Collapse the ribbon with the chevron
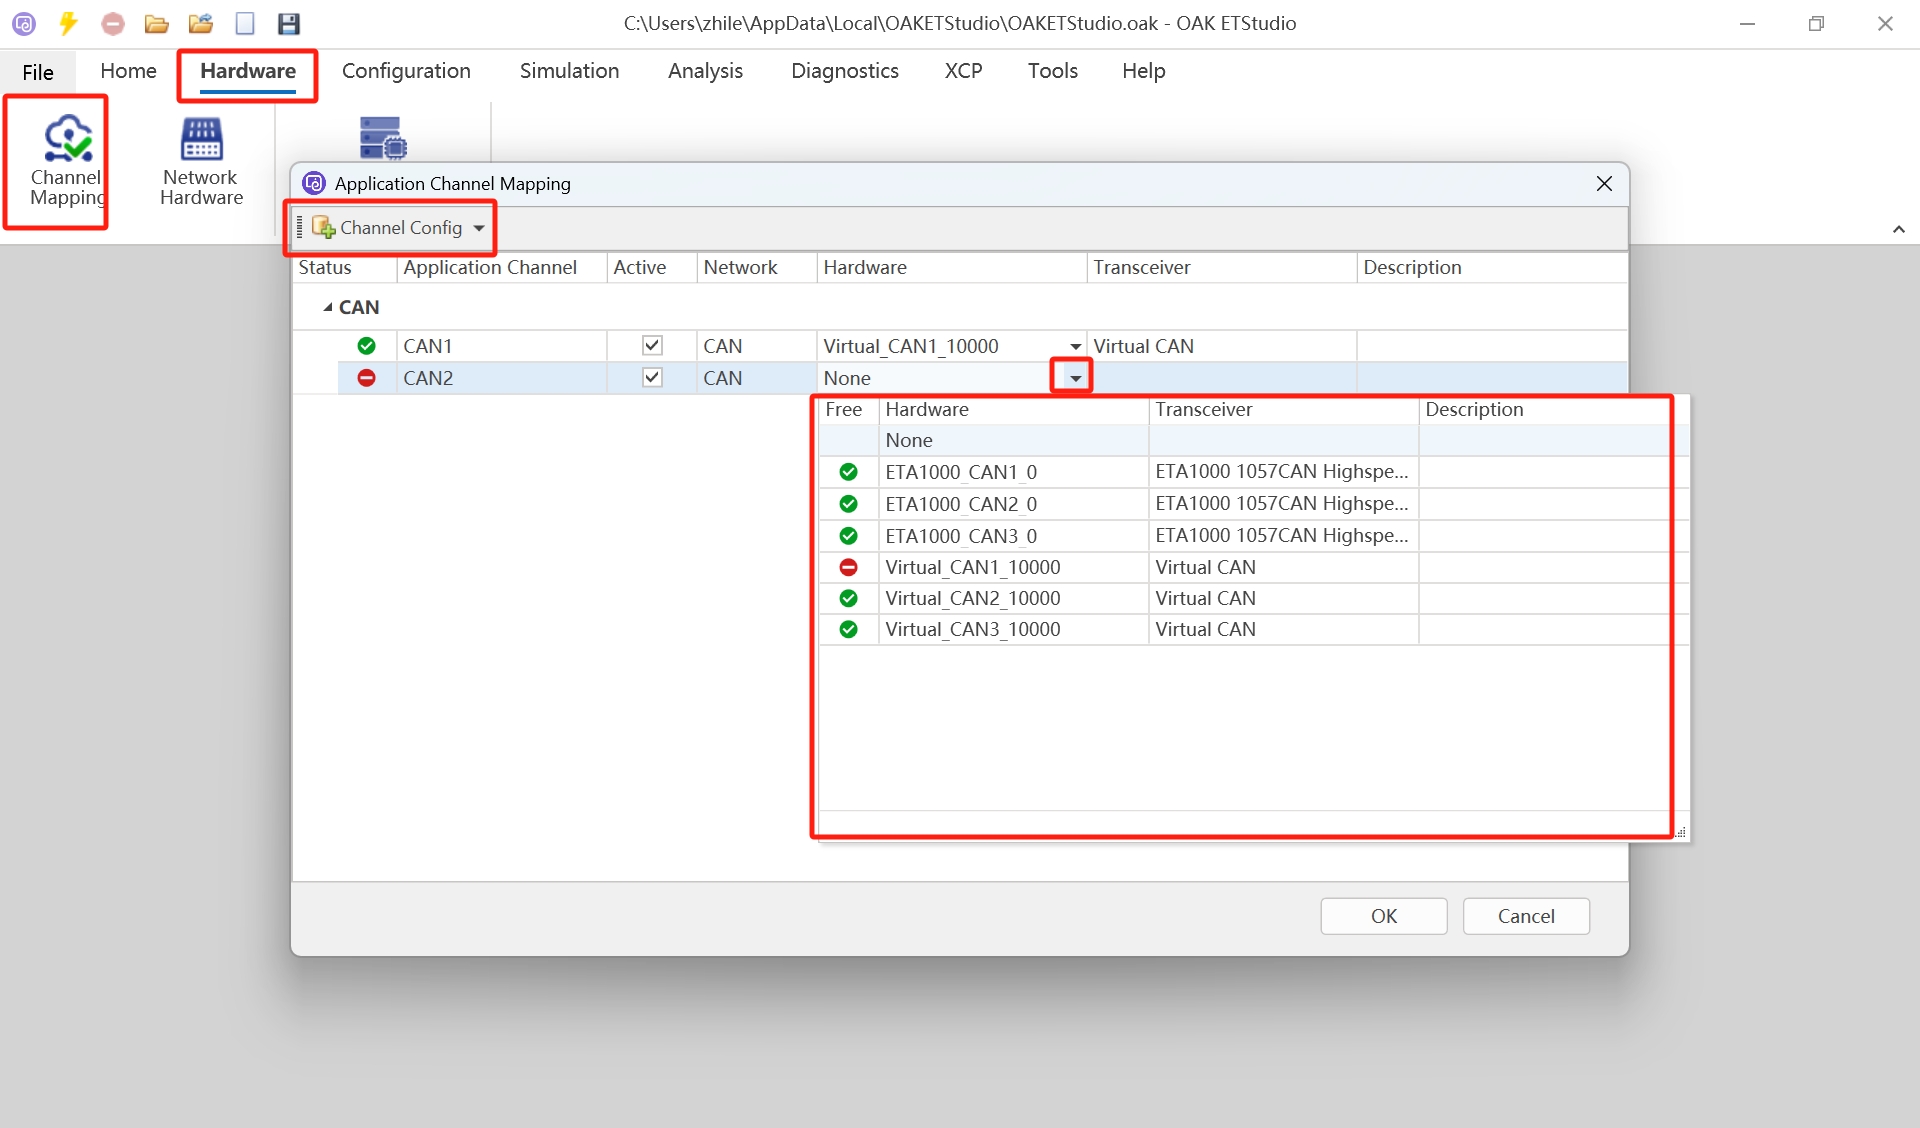This screenshot has height=1128, width=1920. tap(1898, 229)
